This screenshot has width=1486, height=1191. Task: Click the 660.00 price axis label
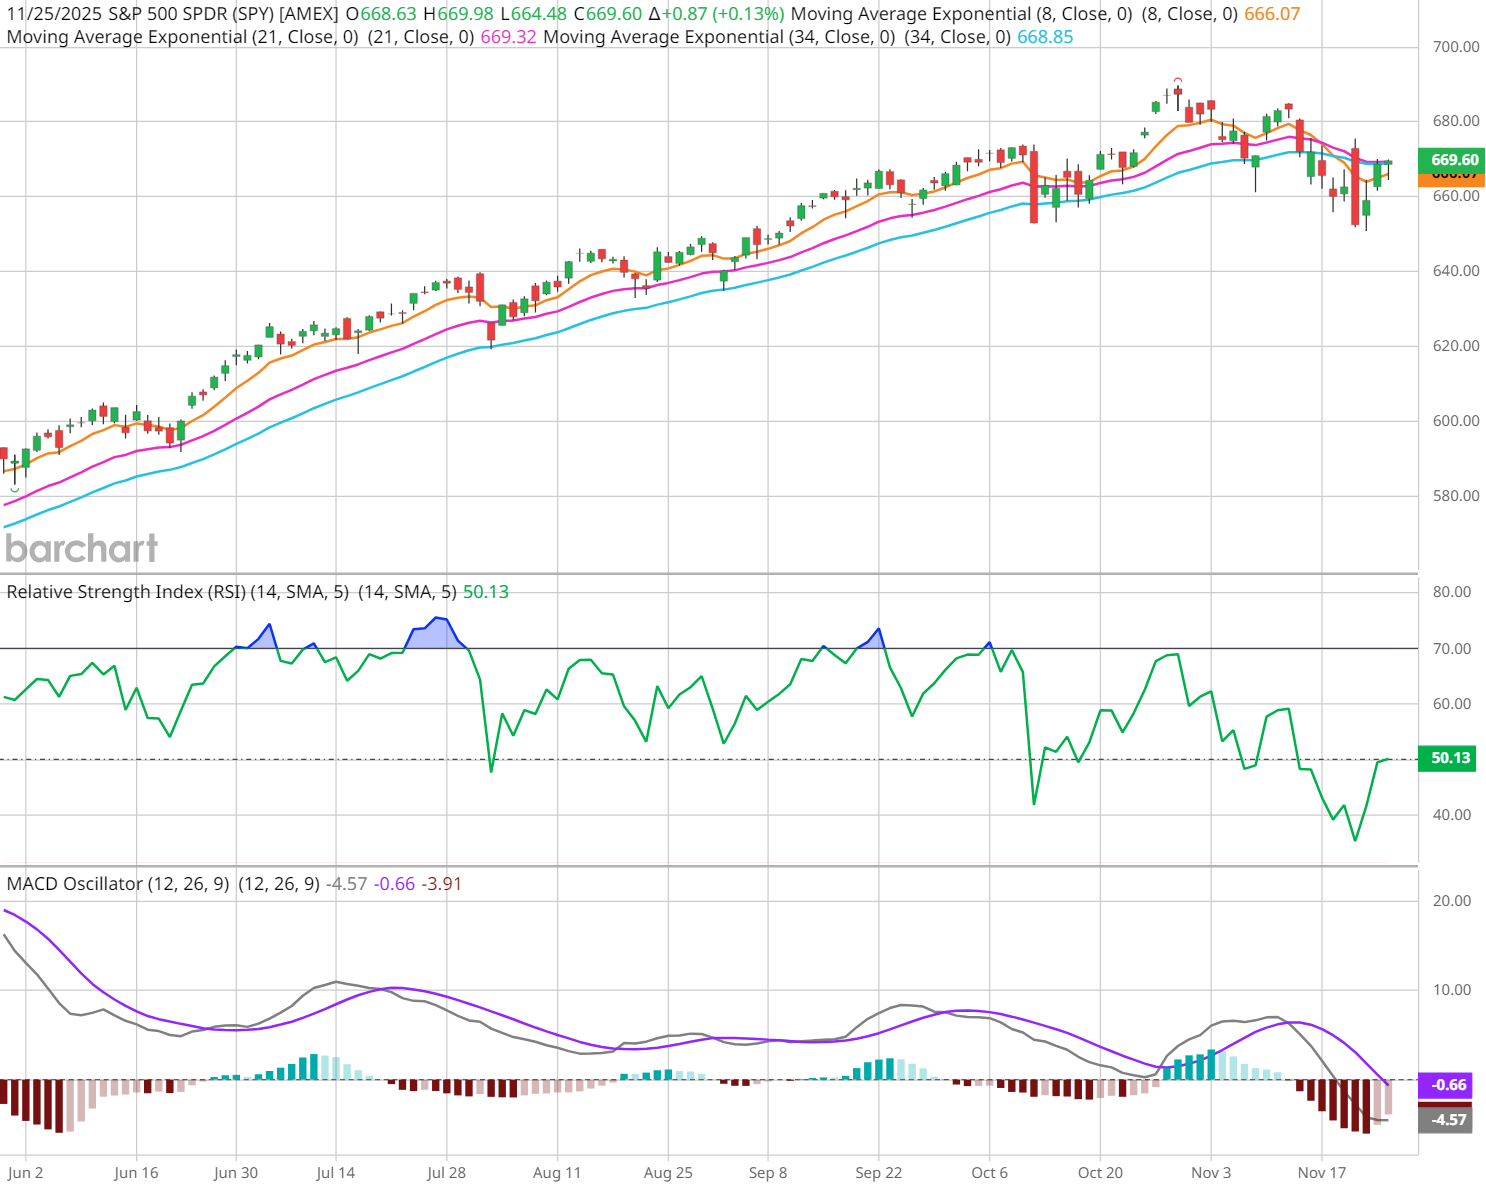1456,196
